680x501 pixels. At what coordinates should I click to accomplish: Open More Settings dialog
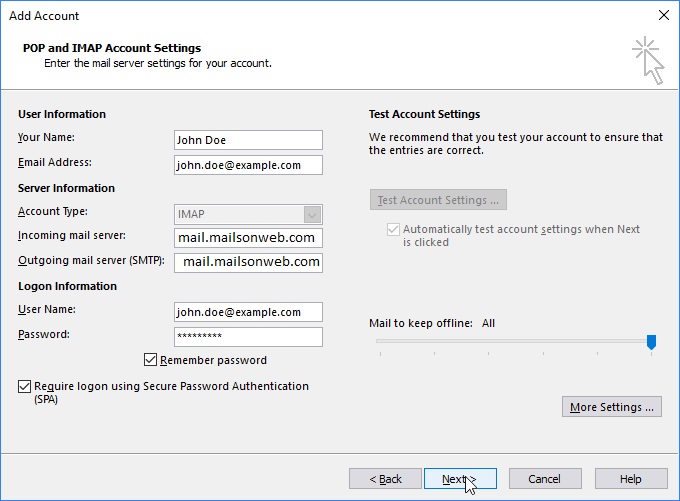click(612, 407)
